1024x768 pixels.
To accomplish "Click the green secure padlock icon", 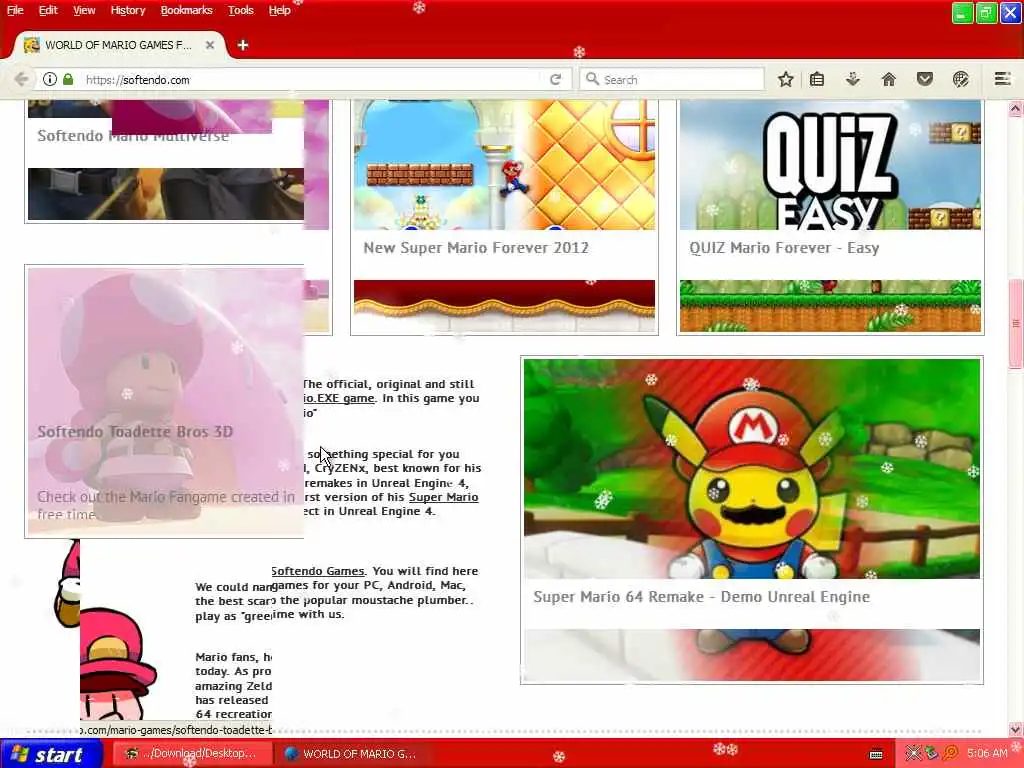I will 68,80.
